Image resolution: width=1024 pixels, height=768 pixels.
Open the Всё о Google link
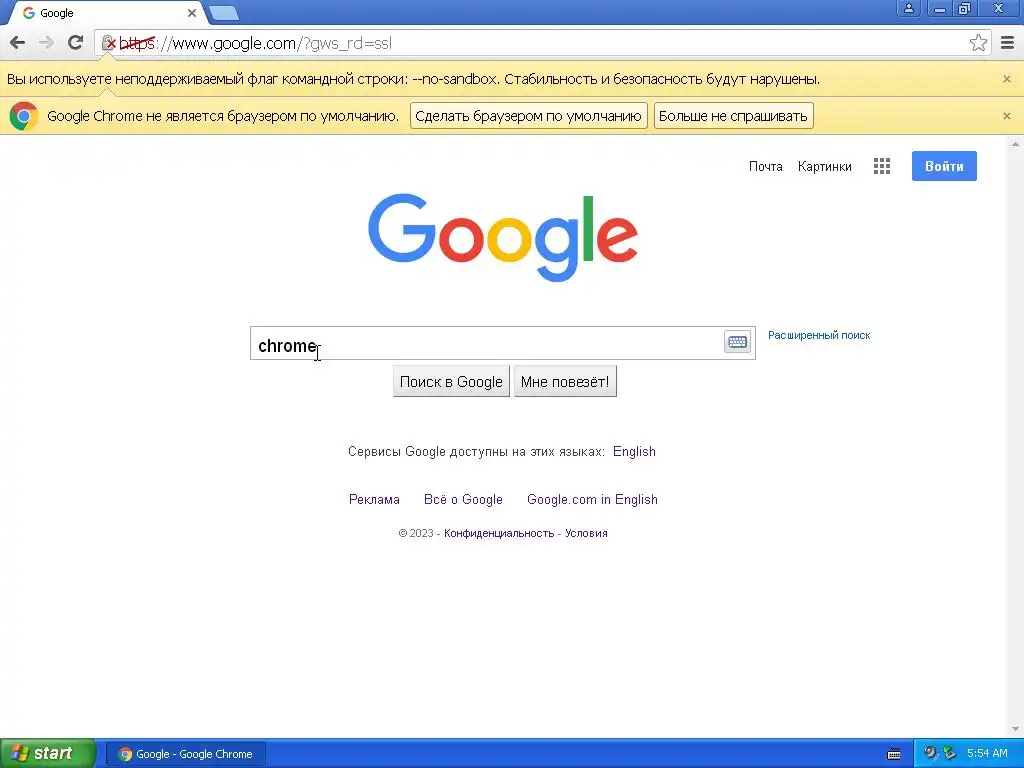point(463,500)
